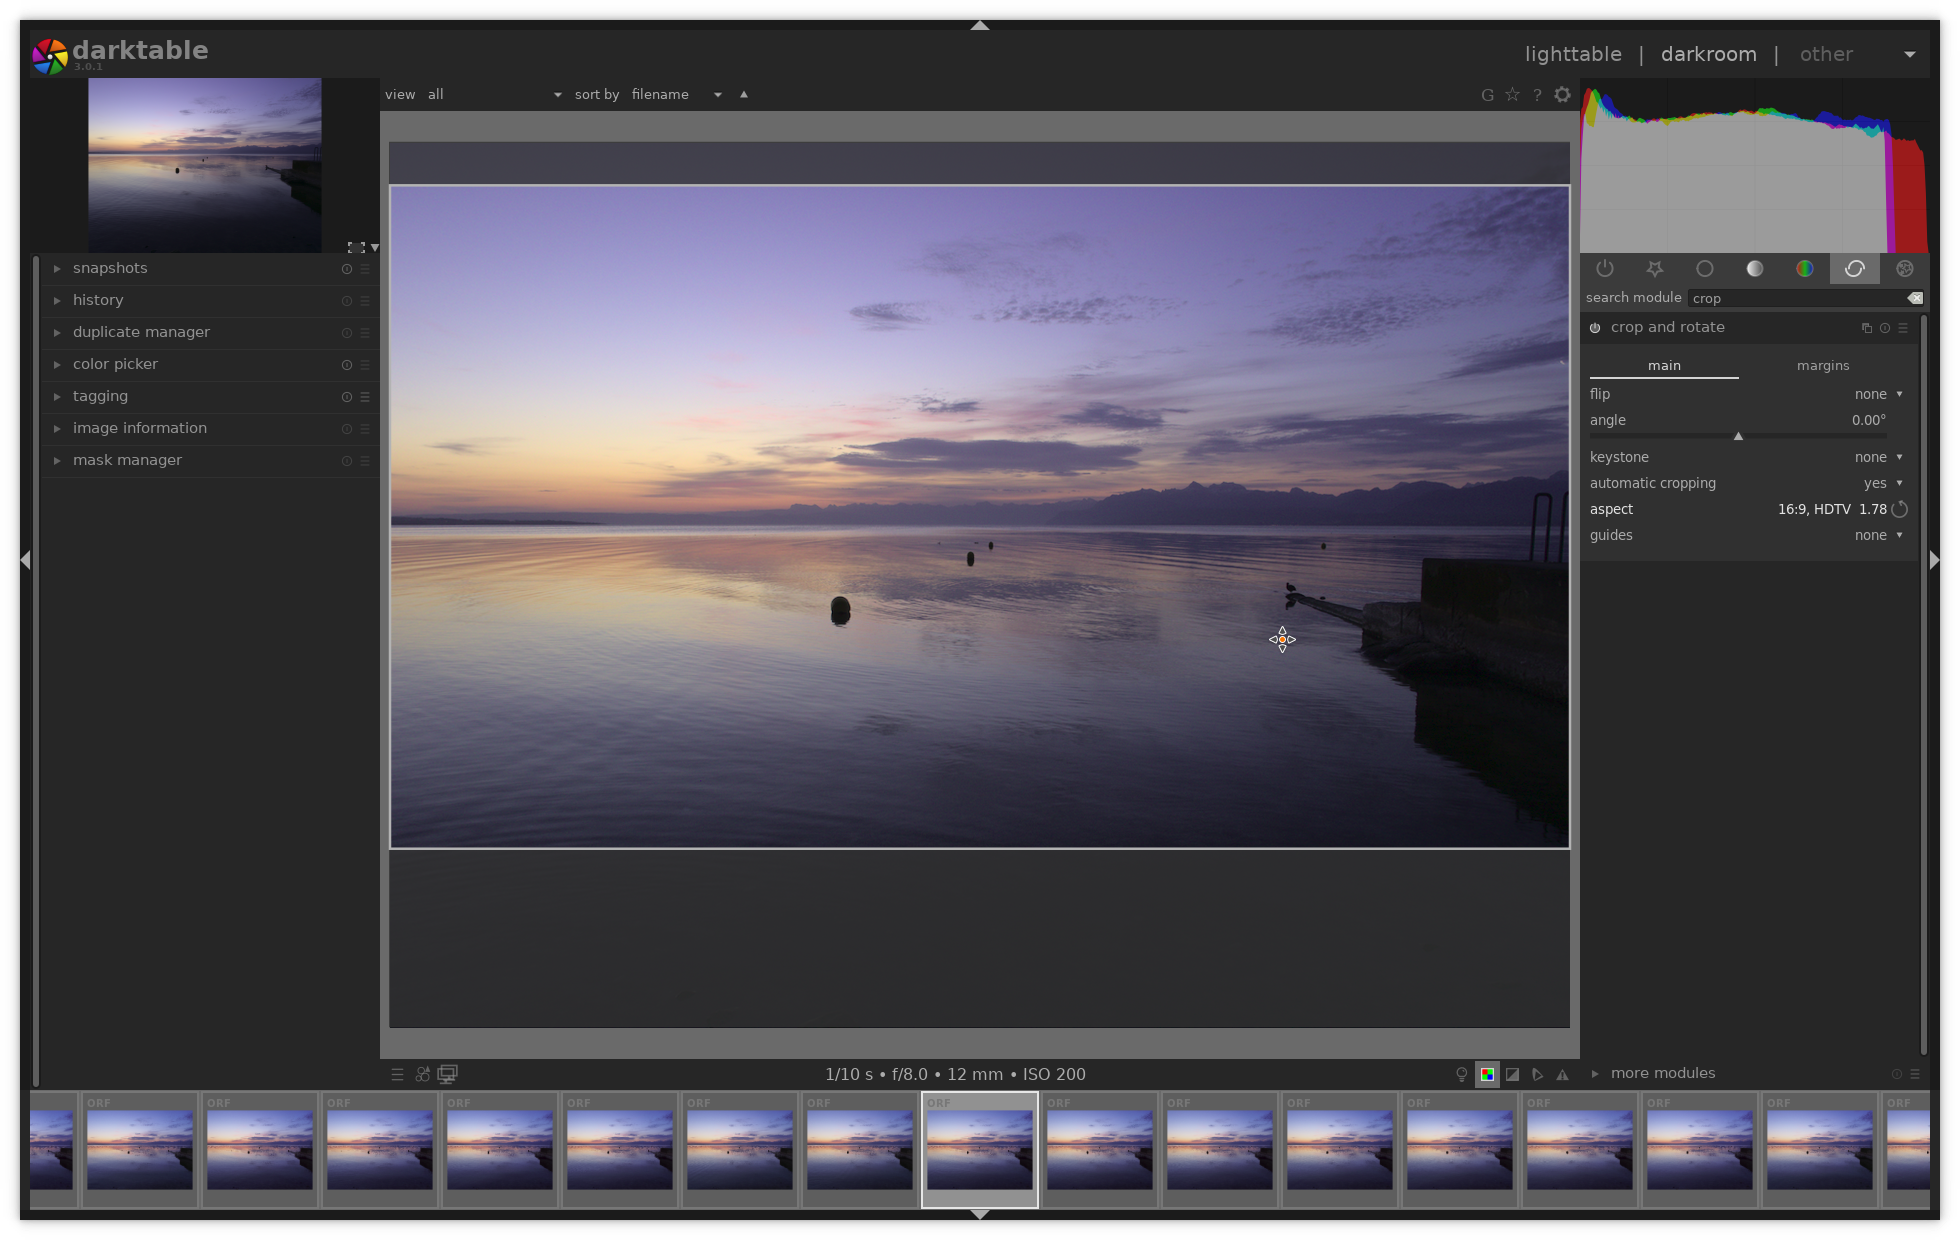Switch to lighttable view
The width and height of the screenshot is (1960, 1240).
pos(1572,54)
